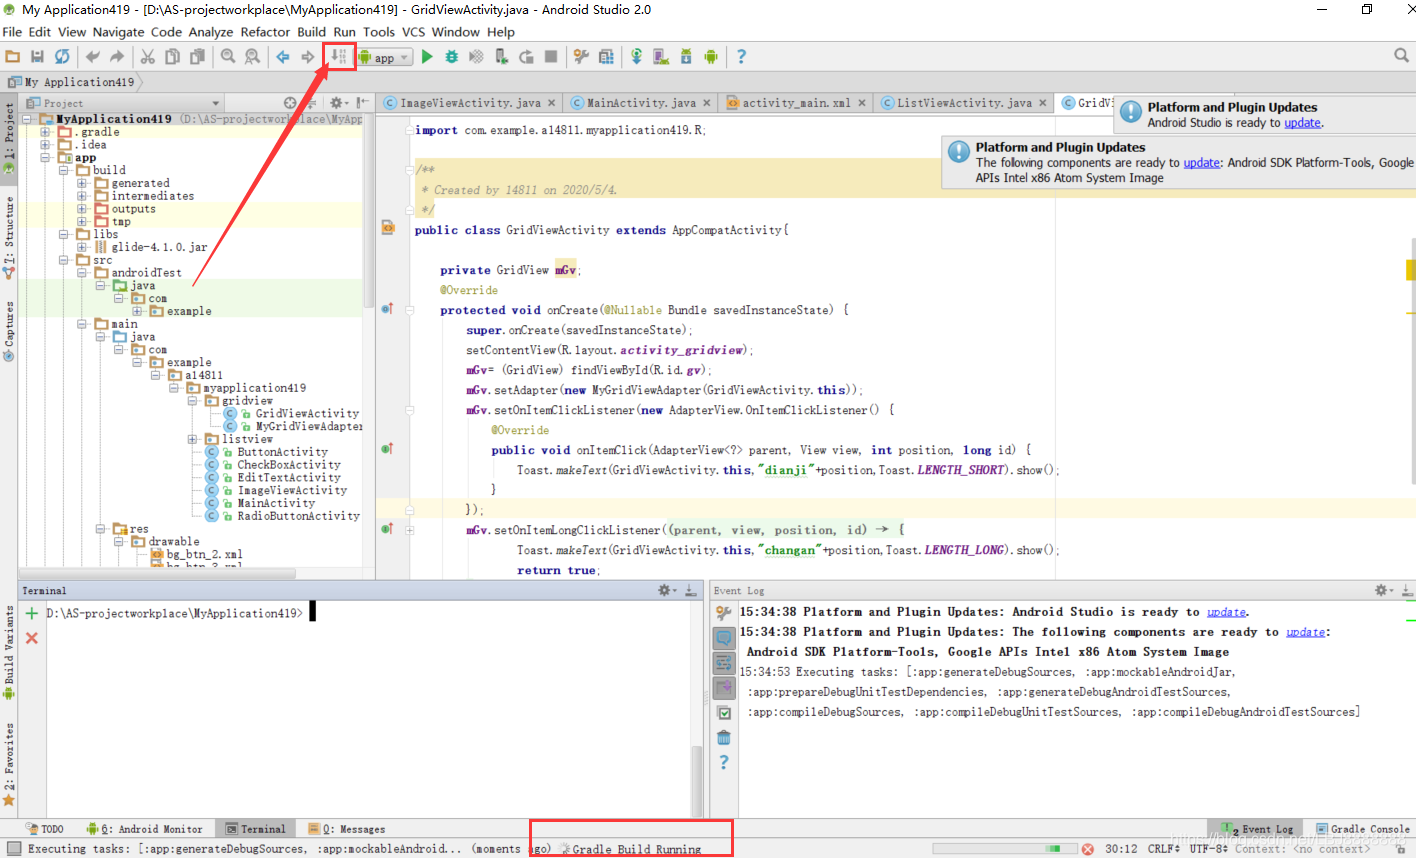Start debugging with the bug icon
Viewport: 1416px width, 858px height.
(452, 57)
